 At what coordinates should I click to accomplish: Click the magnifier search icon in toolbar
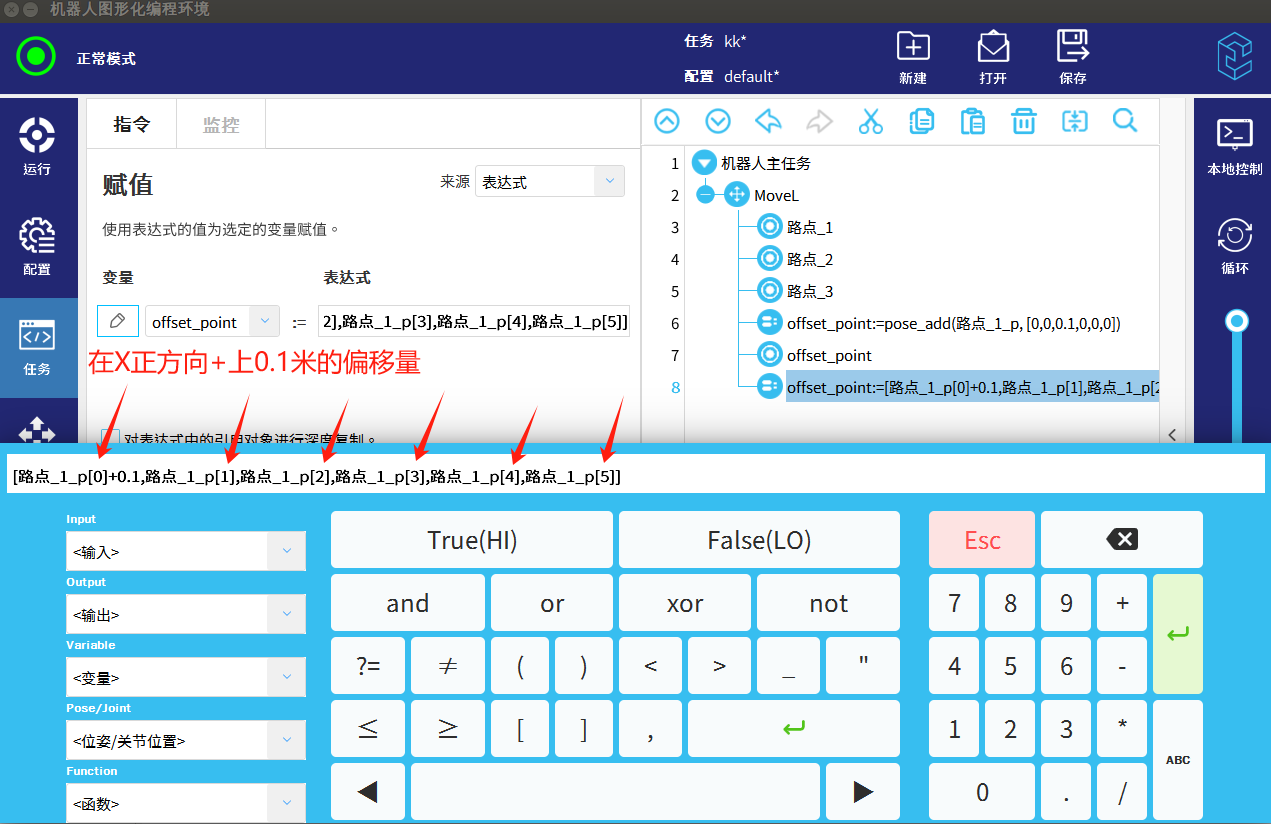click(1125, 122)
